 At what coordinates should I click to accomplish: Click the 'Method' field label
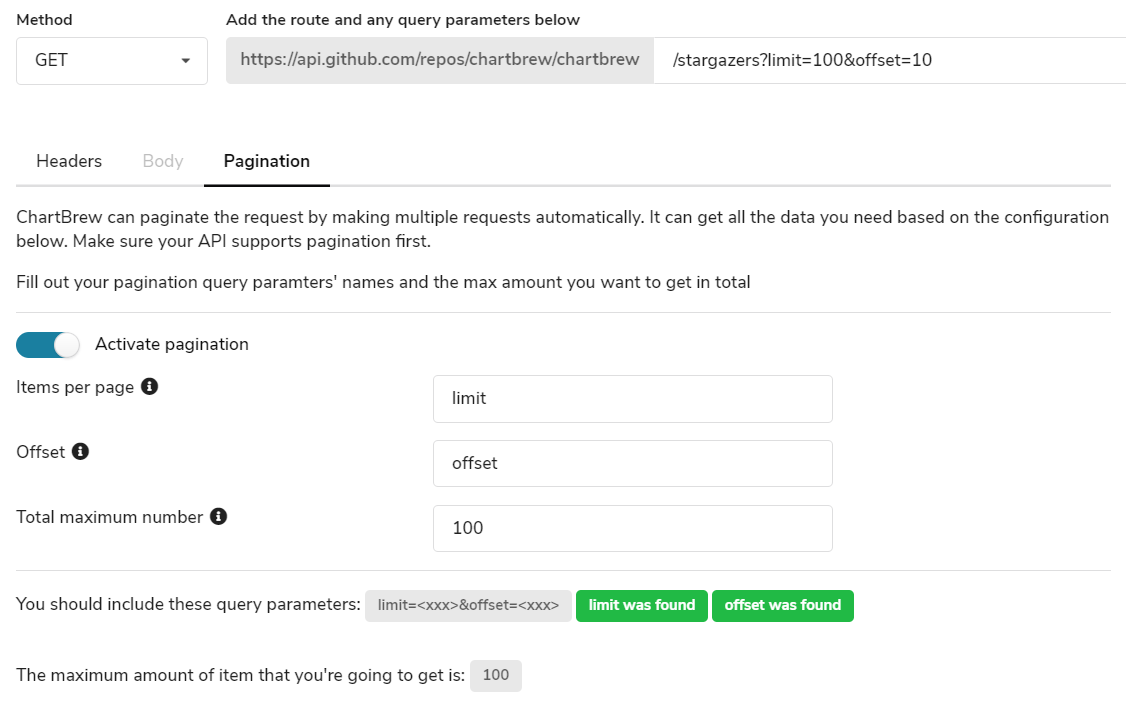[x=44, y=20]
